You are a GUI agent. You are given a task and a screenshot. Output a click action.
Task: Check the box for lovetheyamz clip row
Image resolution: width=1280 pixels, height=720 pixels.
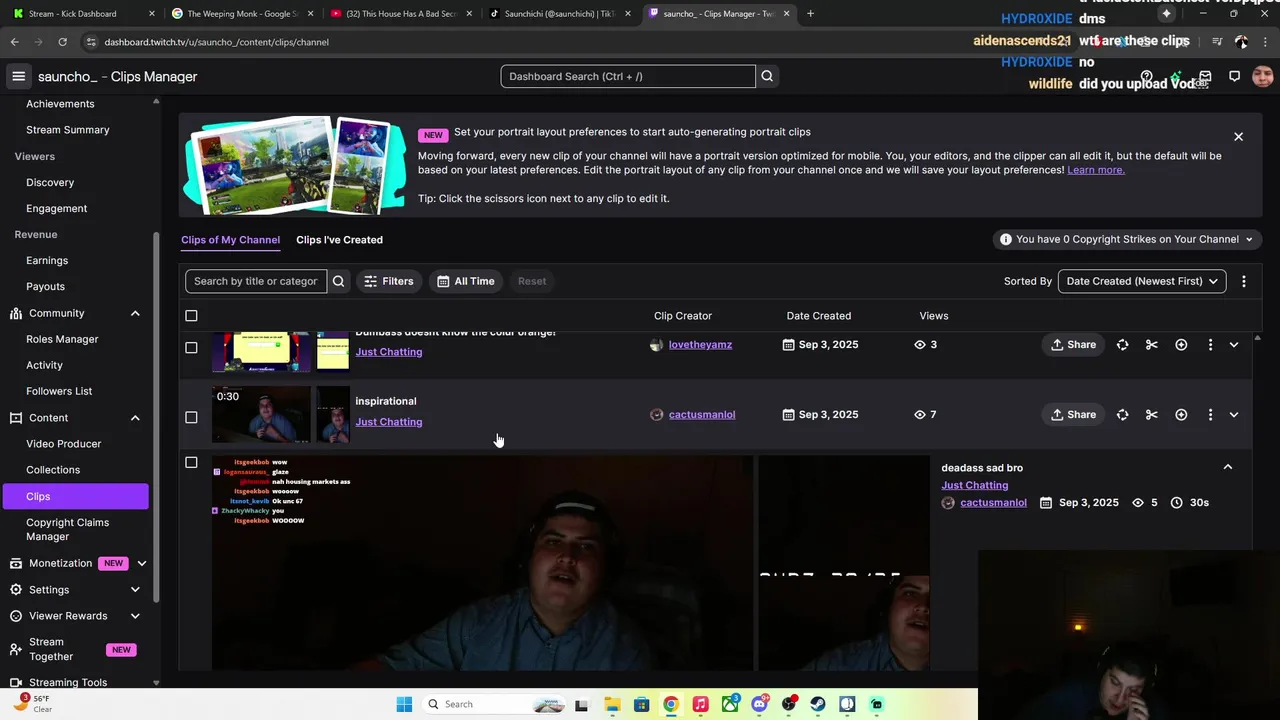pos(191,348)
